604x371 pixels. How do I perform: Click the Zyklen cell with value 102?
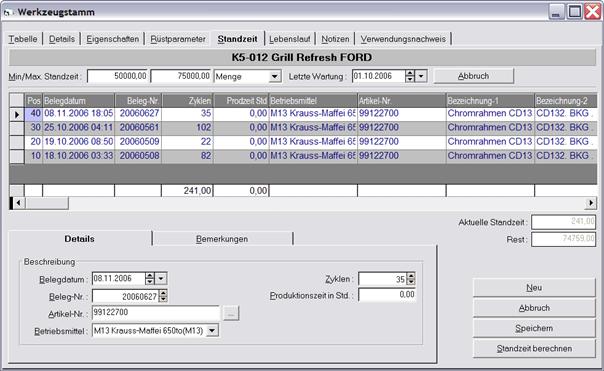187,128
